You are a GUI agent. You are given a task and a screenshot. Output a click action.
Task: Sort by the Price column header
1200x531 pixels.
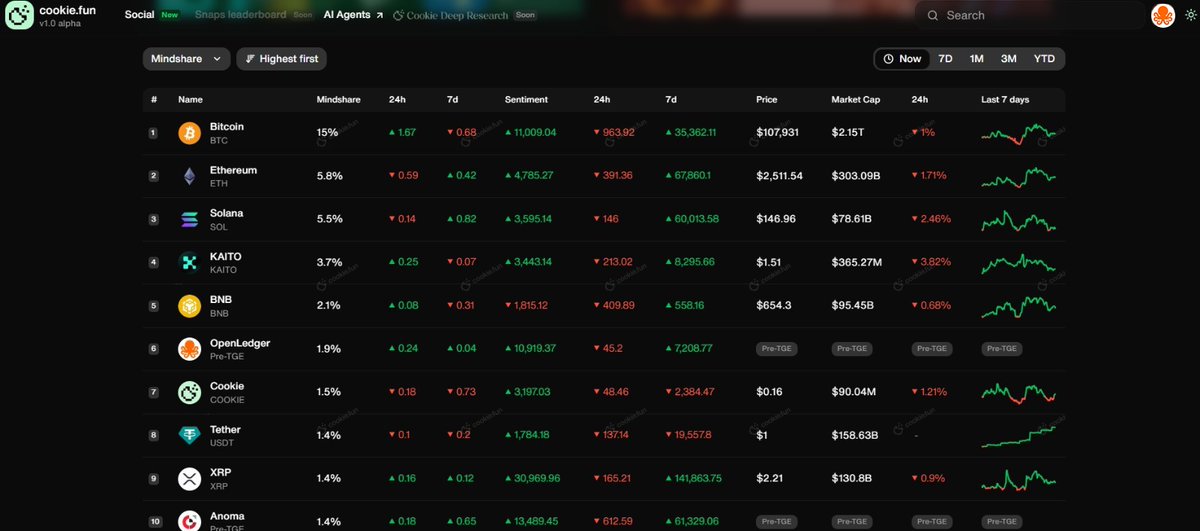coord(766,100)
